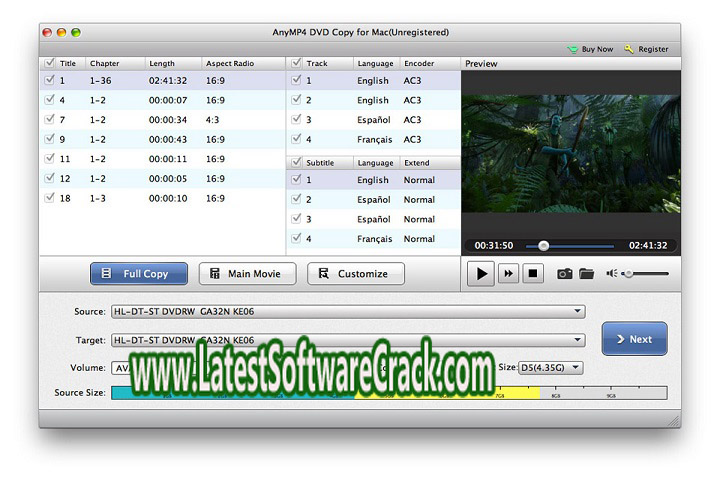The image size is (720, 480).
Task: Toggle the Français subtitle 4 checkbox
Action: click(x=295, y=239)
